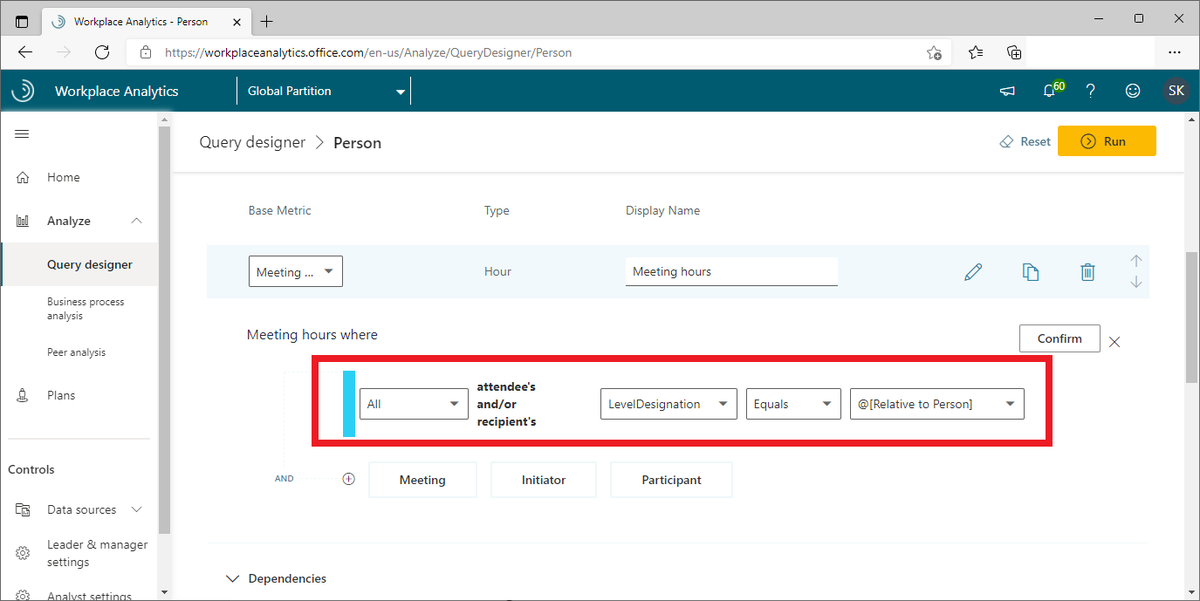
Task: Go to Home in the sidebar
Action: (x=63, y=177)
